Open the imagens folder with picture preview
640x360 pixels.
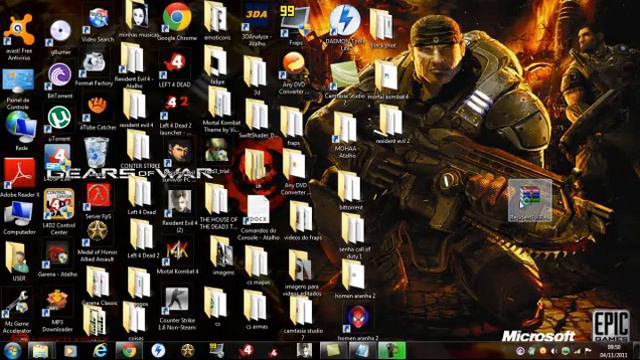tap(222, 252)
